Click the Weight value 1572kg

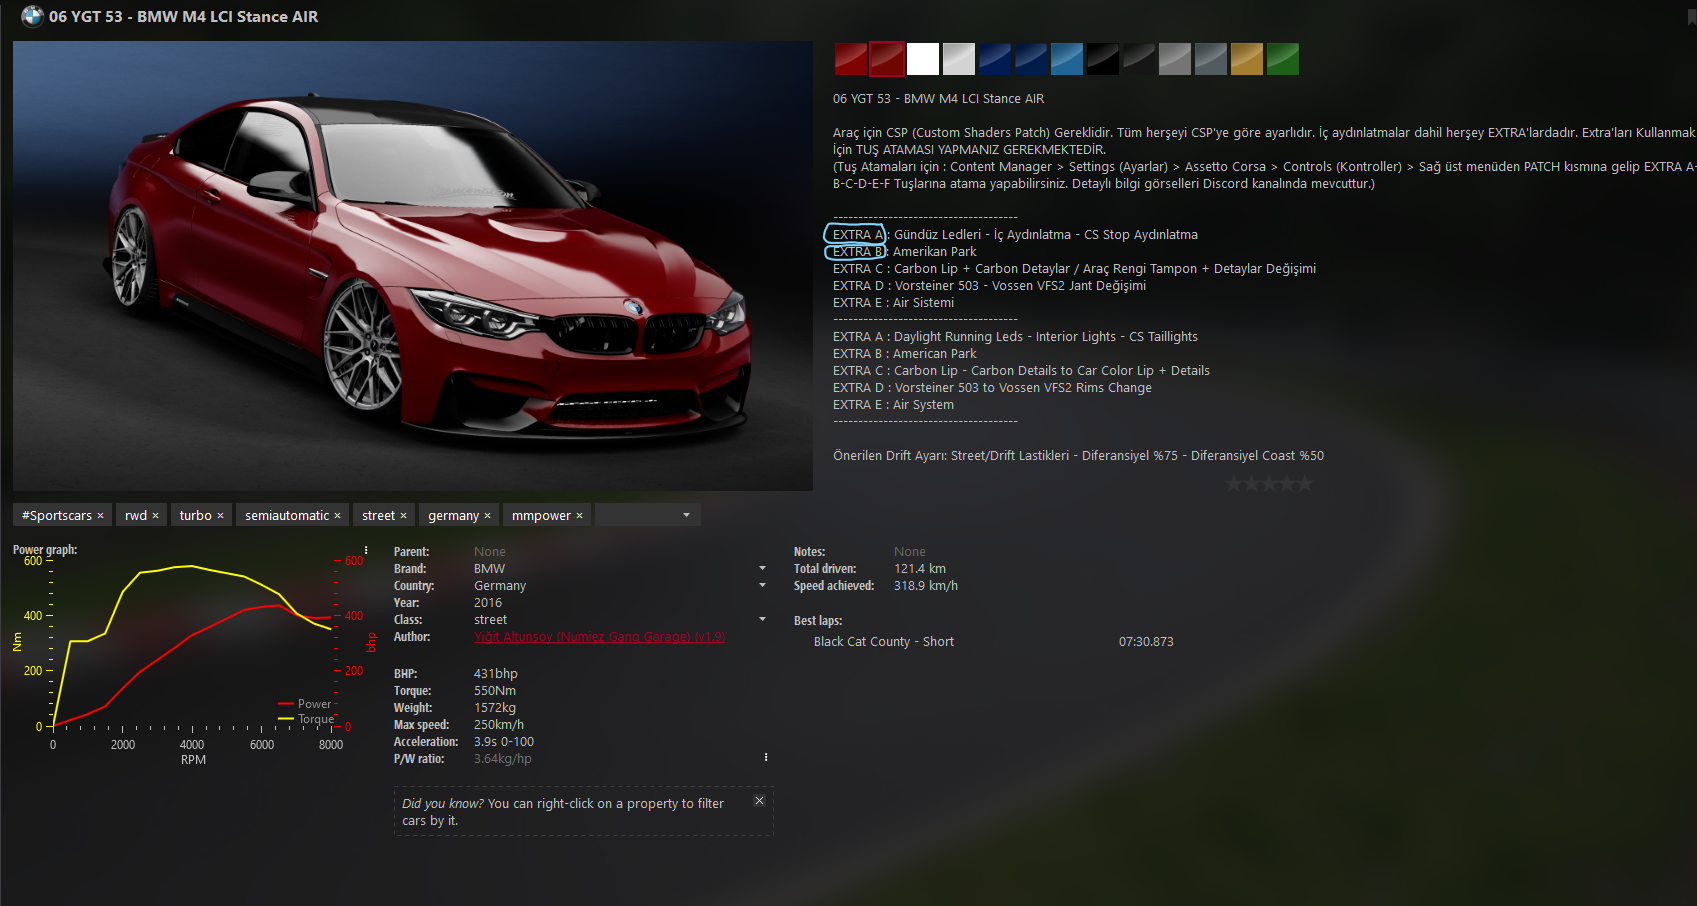point(495,708)
